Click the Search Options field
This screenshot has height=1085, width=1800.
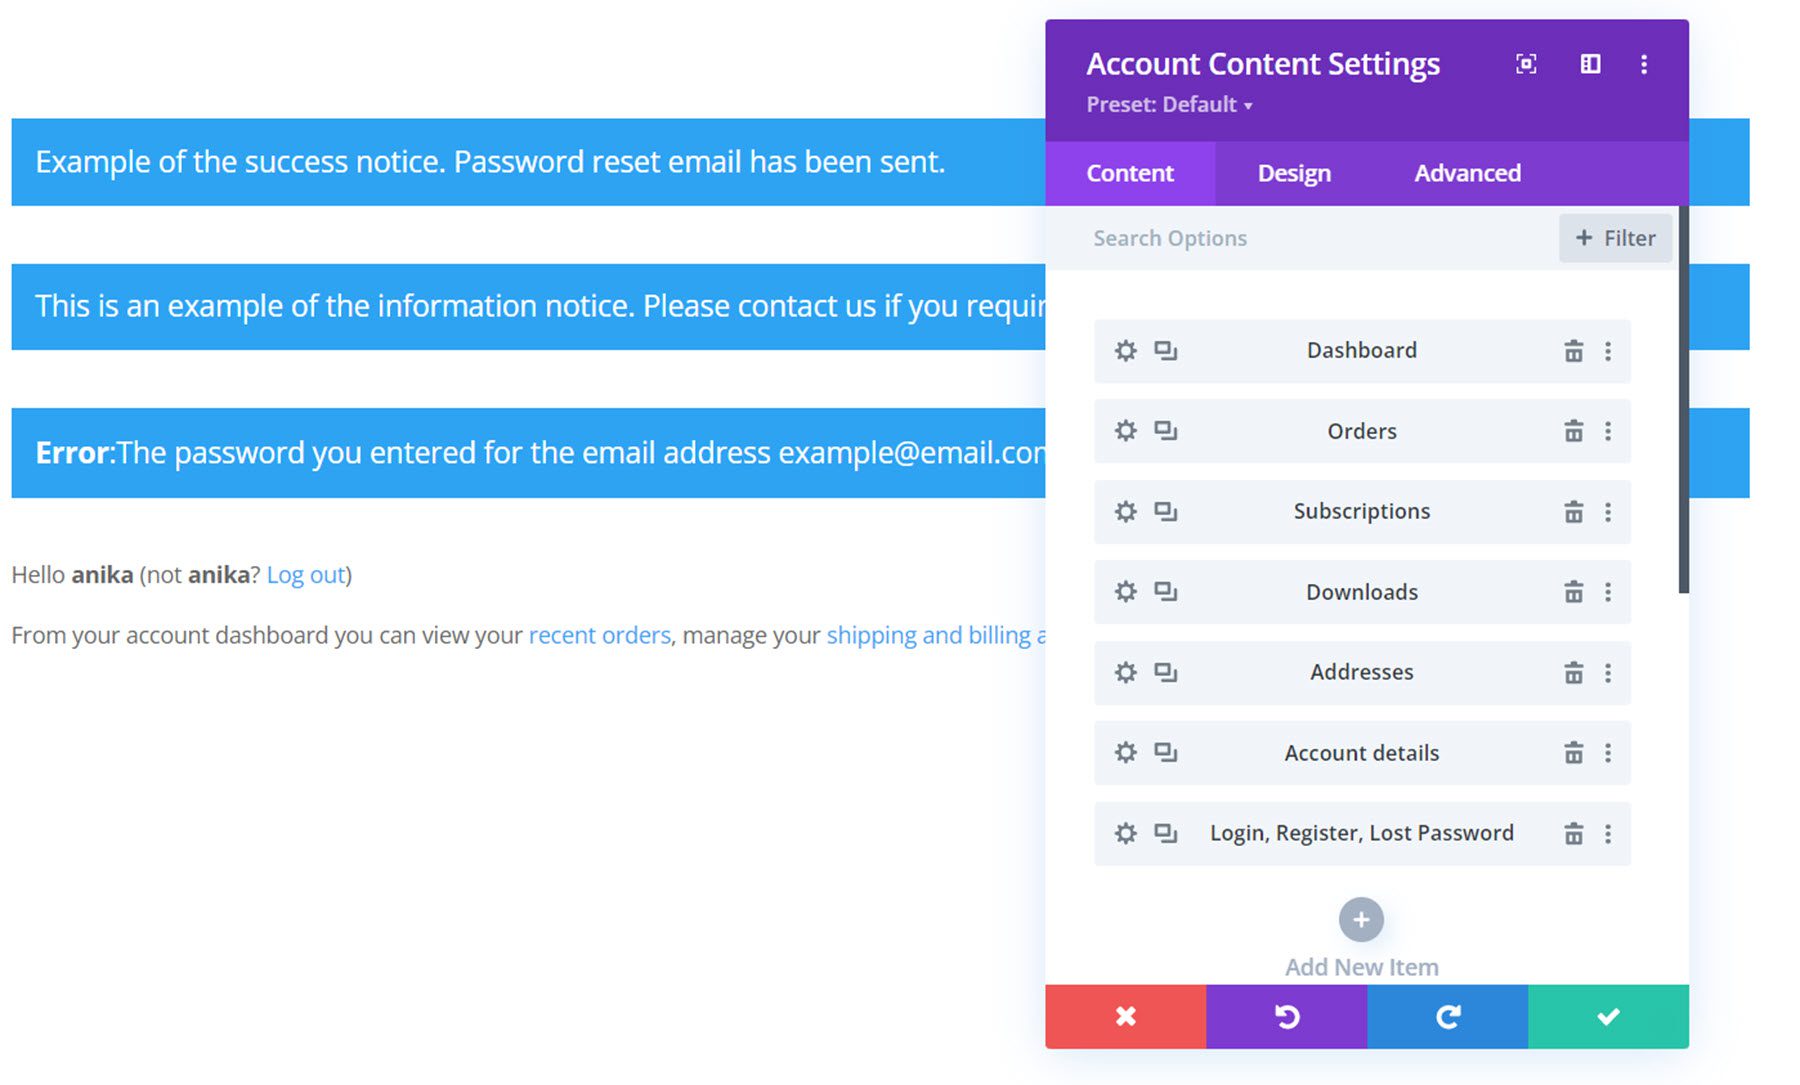coord(1300,238)
